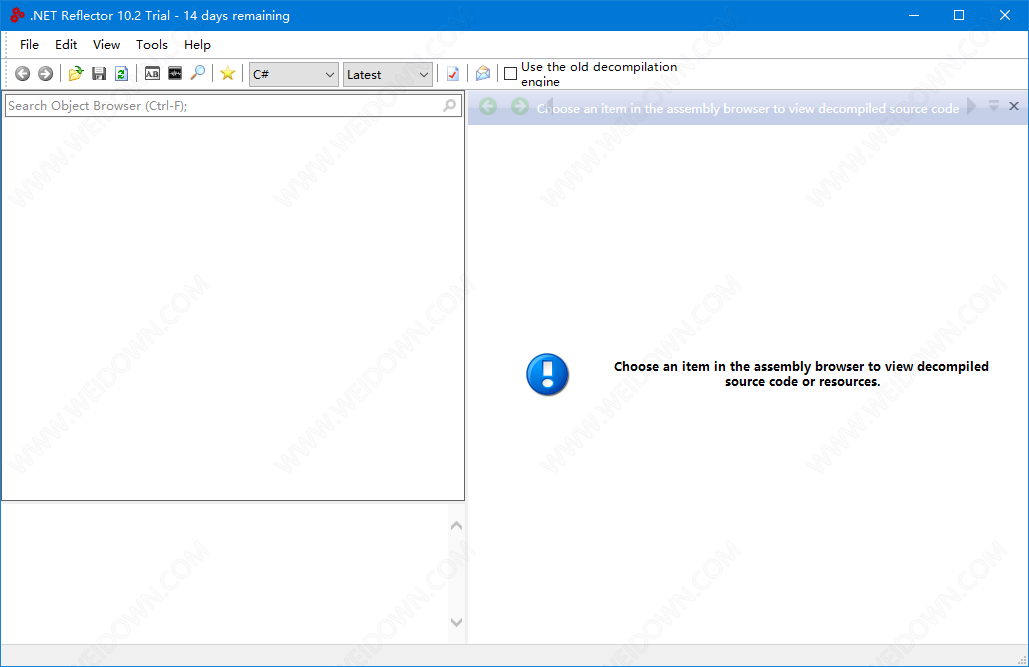Open the C# language dropdown
Screen dimensions: 1029x667
click(x=293, y=74)
